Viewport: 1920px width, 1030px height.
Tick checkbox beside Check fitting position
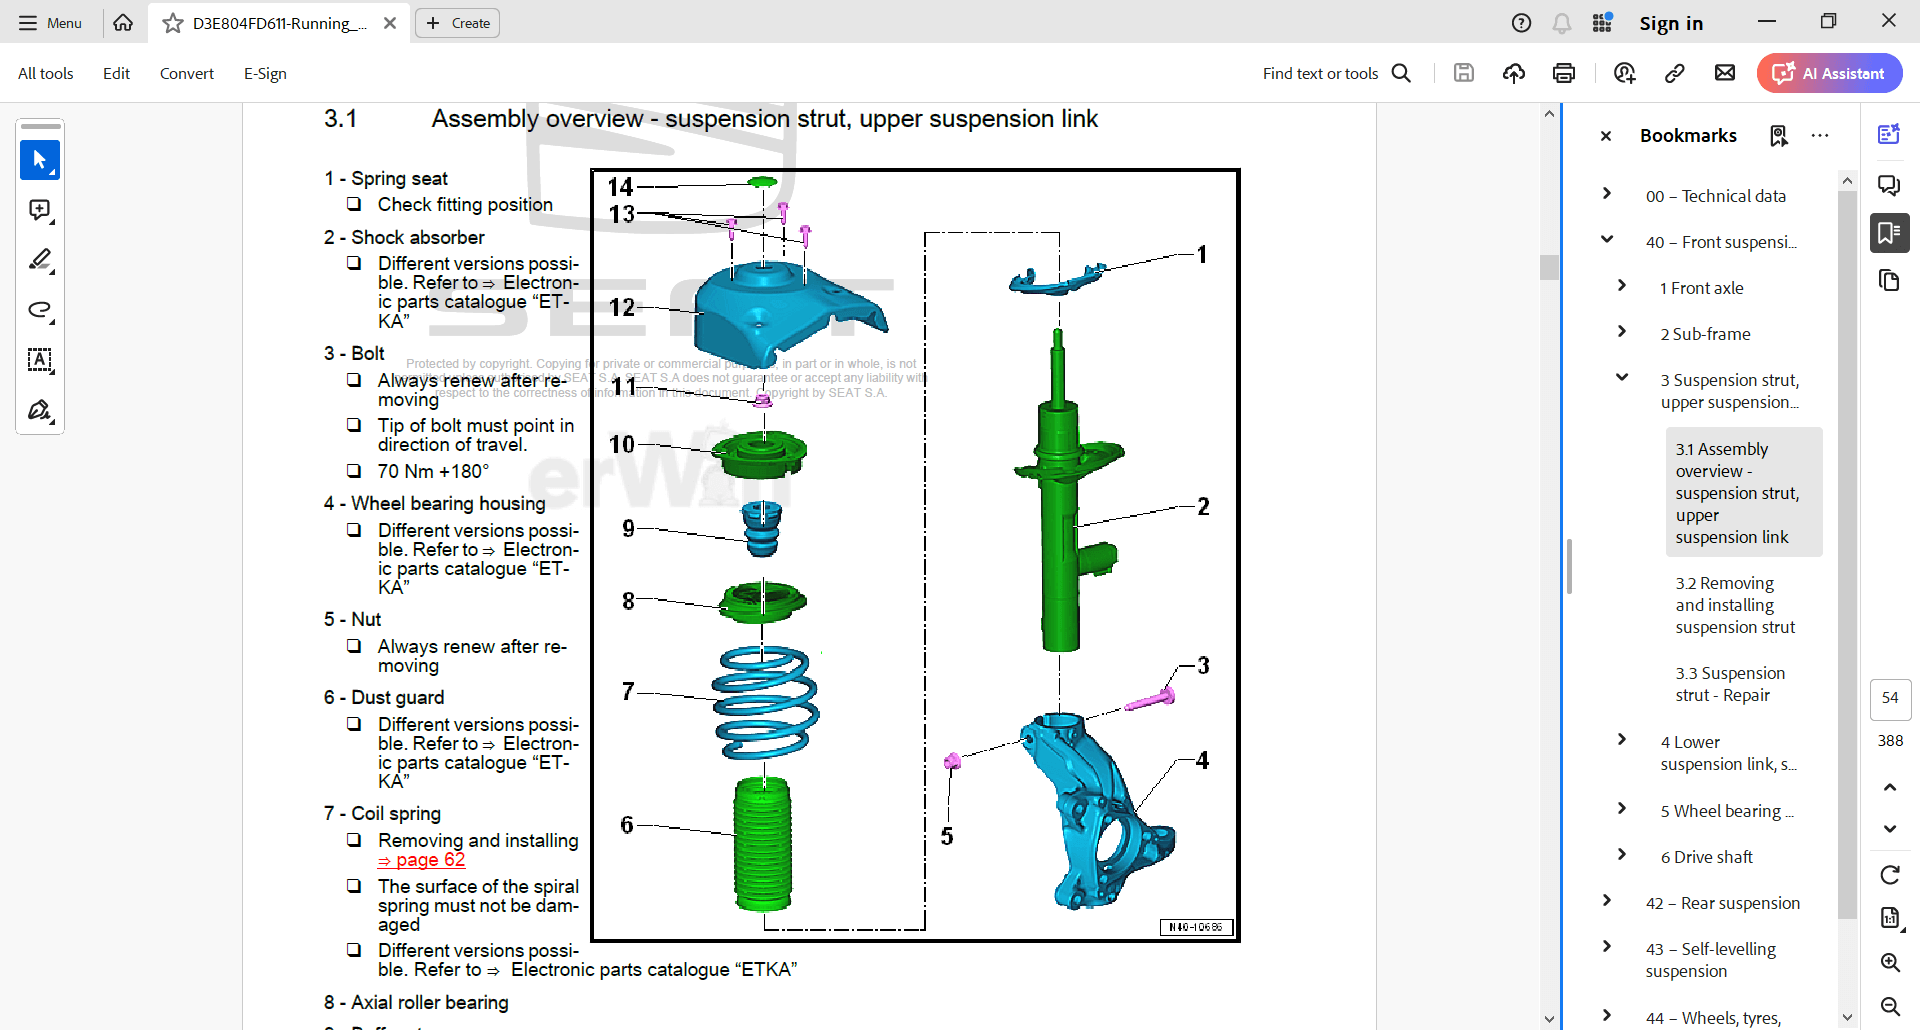pyautogui.click(x=354, y=204)
